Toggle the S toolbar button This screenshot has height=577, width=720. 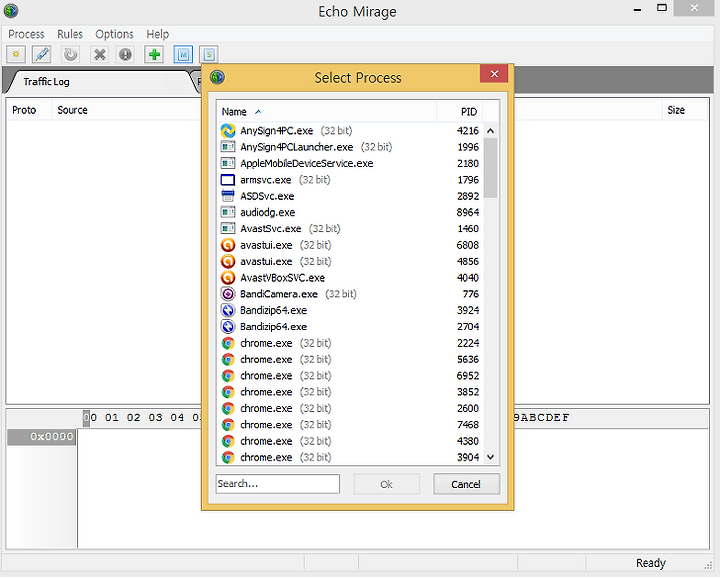[x=209, y=55]
